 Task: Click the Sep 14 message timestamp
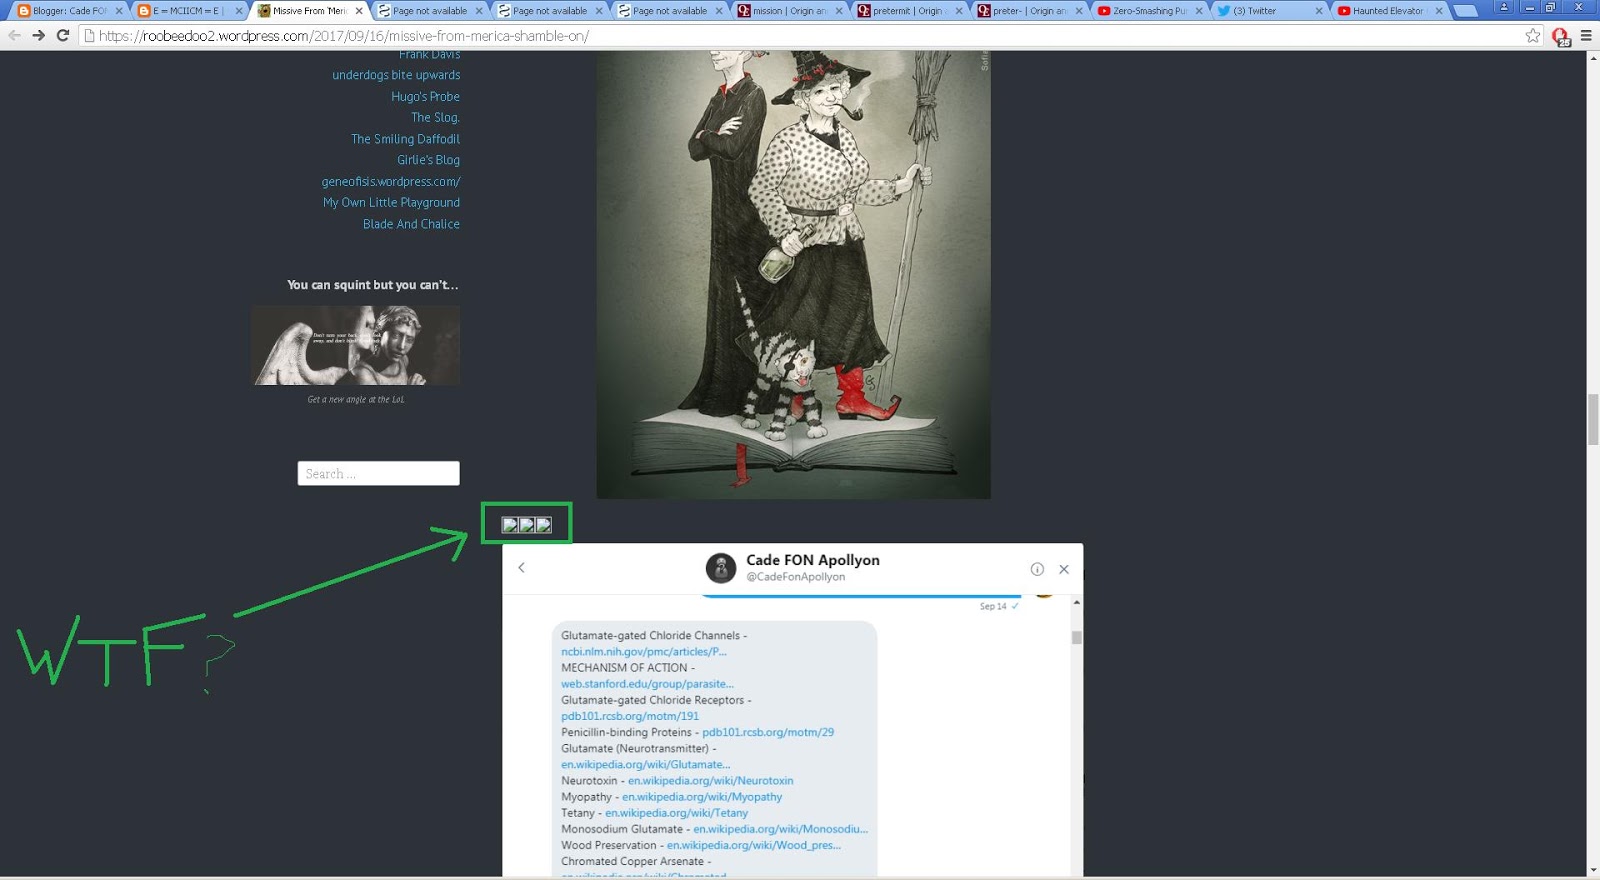click(993, 606)
